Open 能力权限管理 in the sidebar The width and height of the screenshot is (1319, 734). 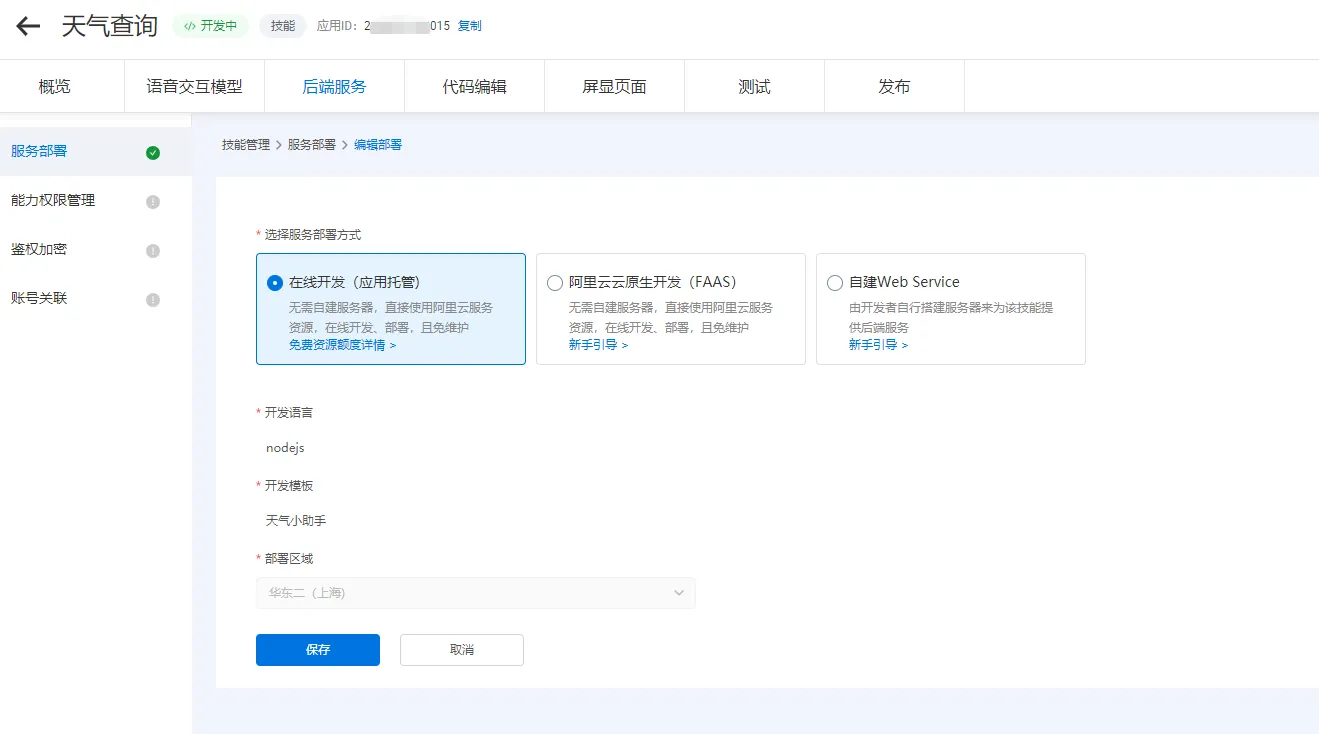point(96,201)
